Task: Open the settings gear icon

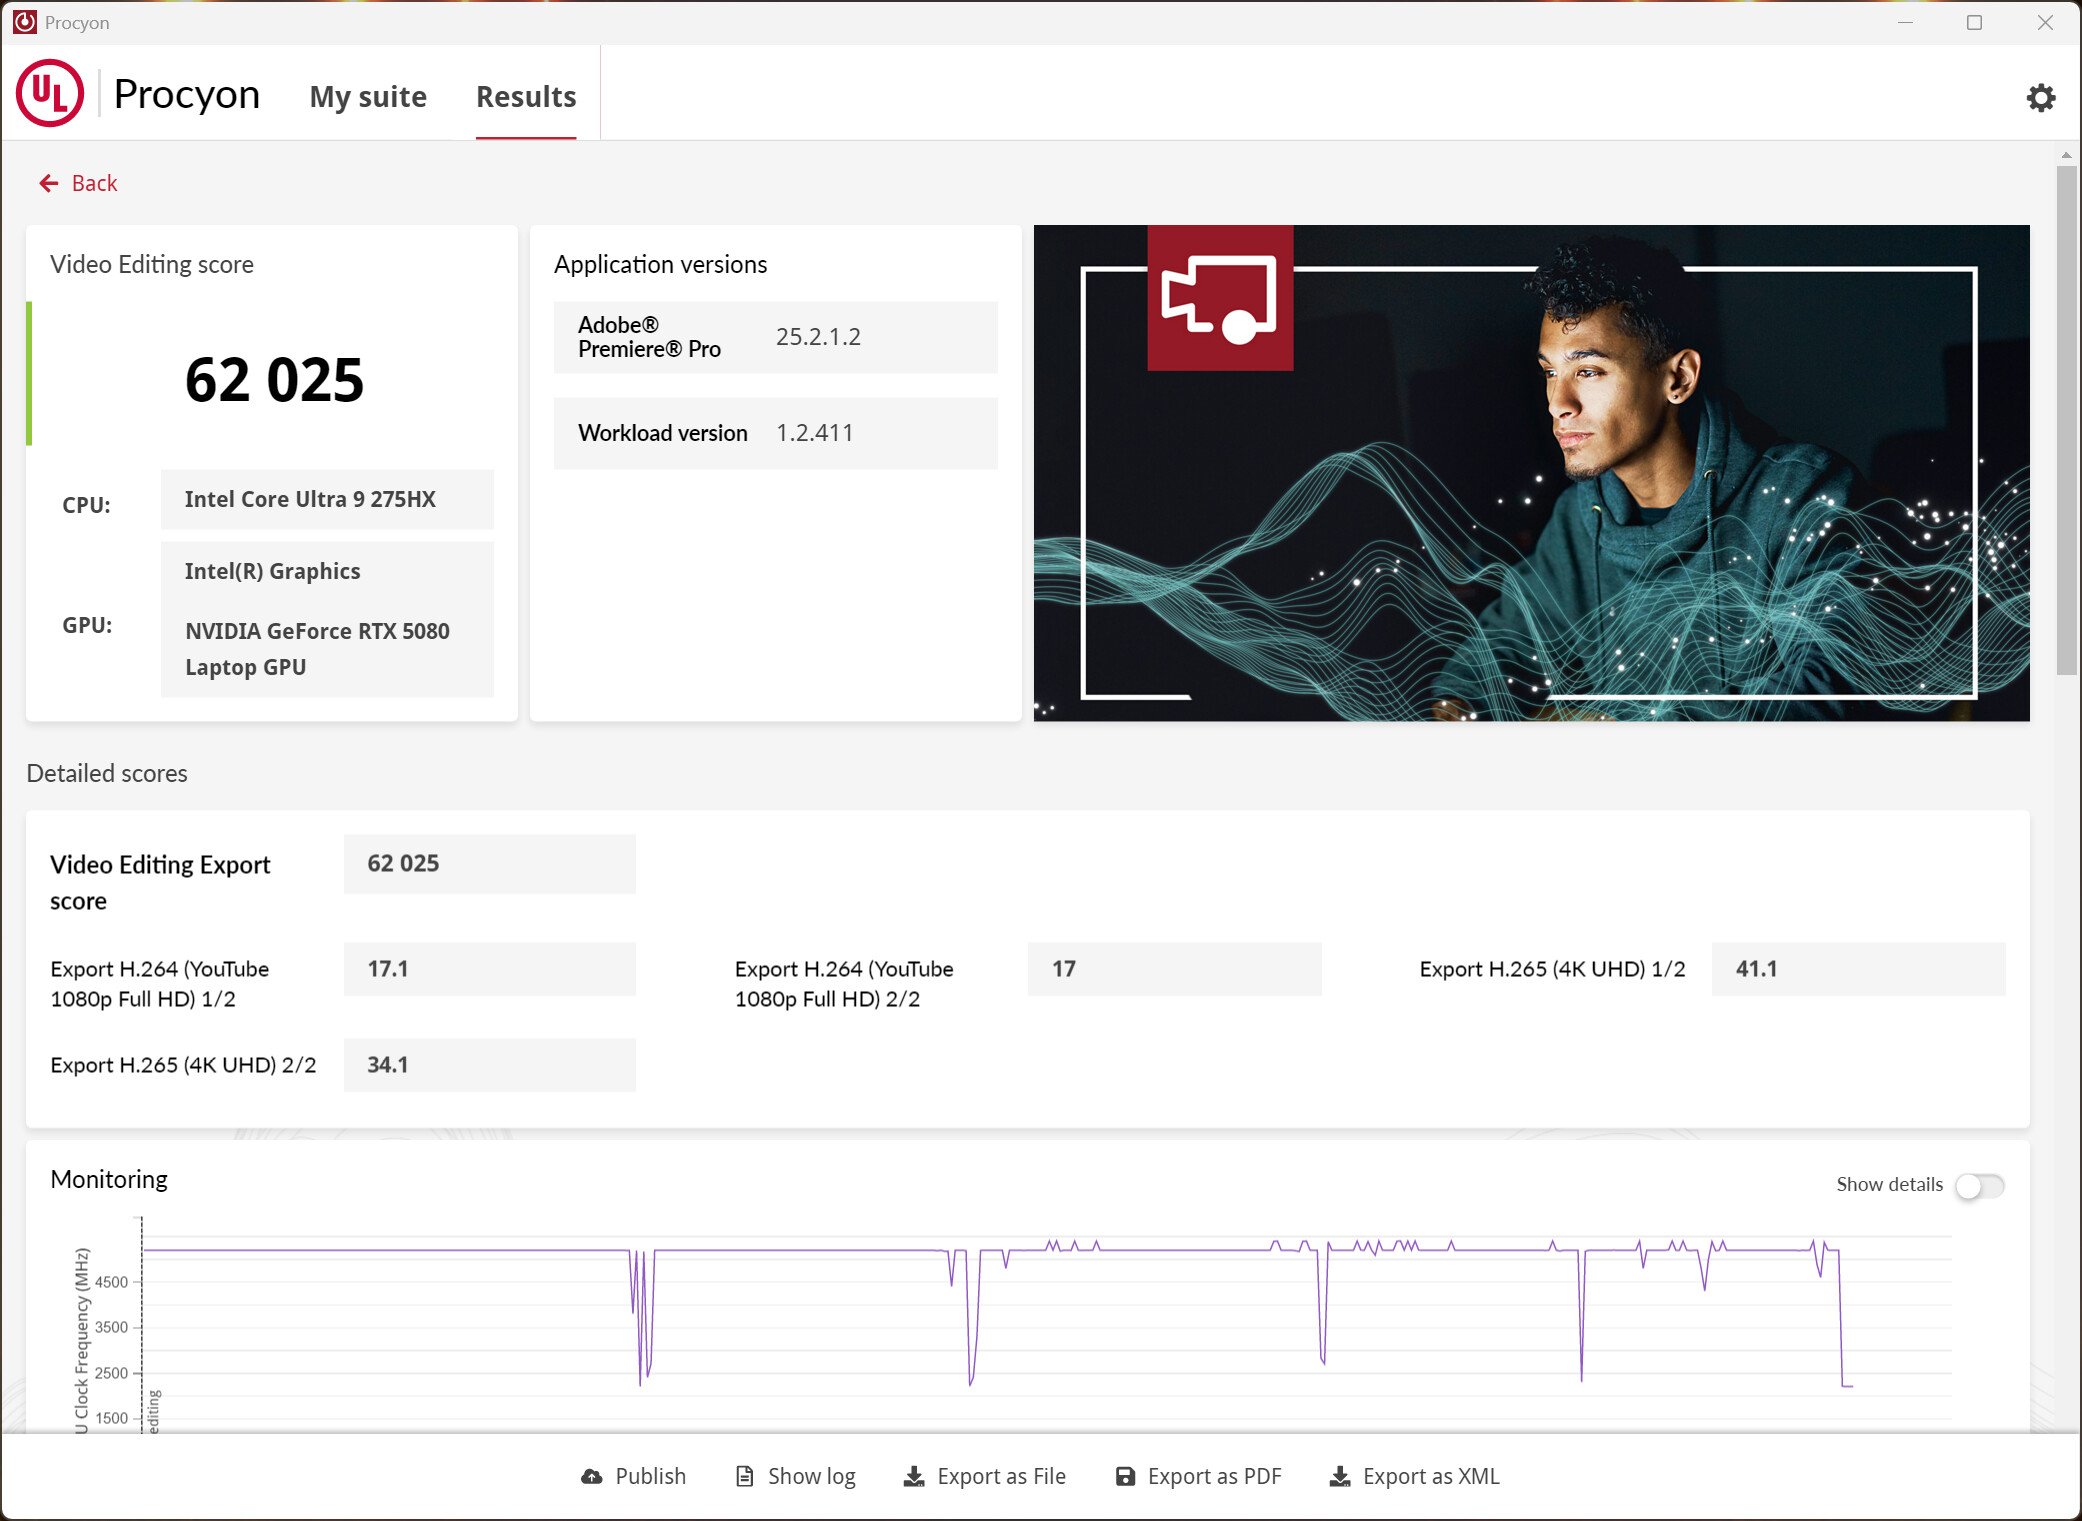Action: coord(2040,97)
